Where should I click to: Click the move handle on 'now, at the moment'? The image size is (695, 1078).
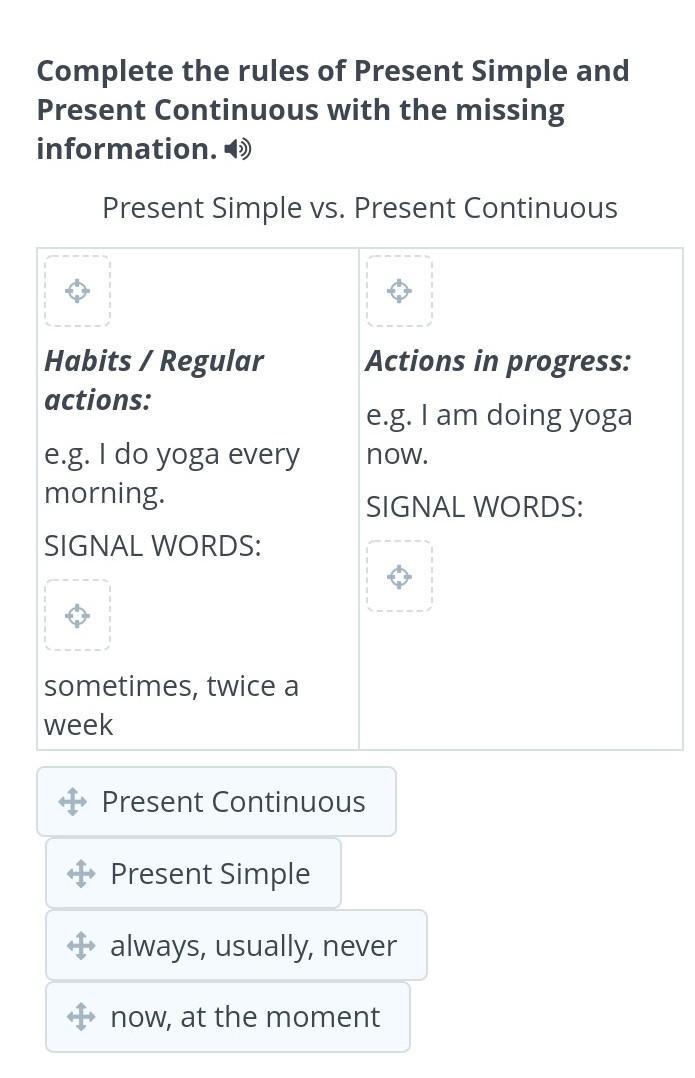click(x=80, y=1018)
